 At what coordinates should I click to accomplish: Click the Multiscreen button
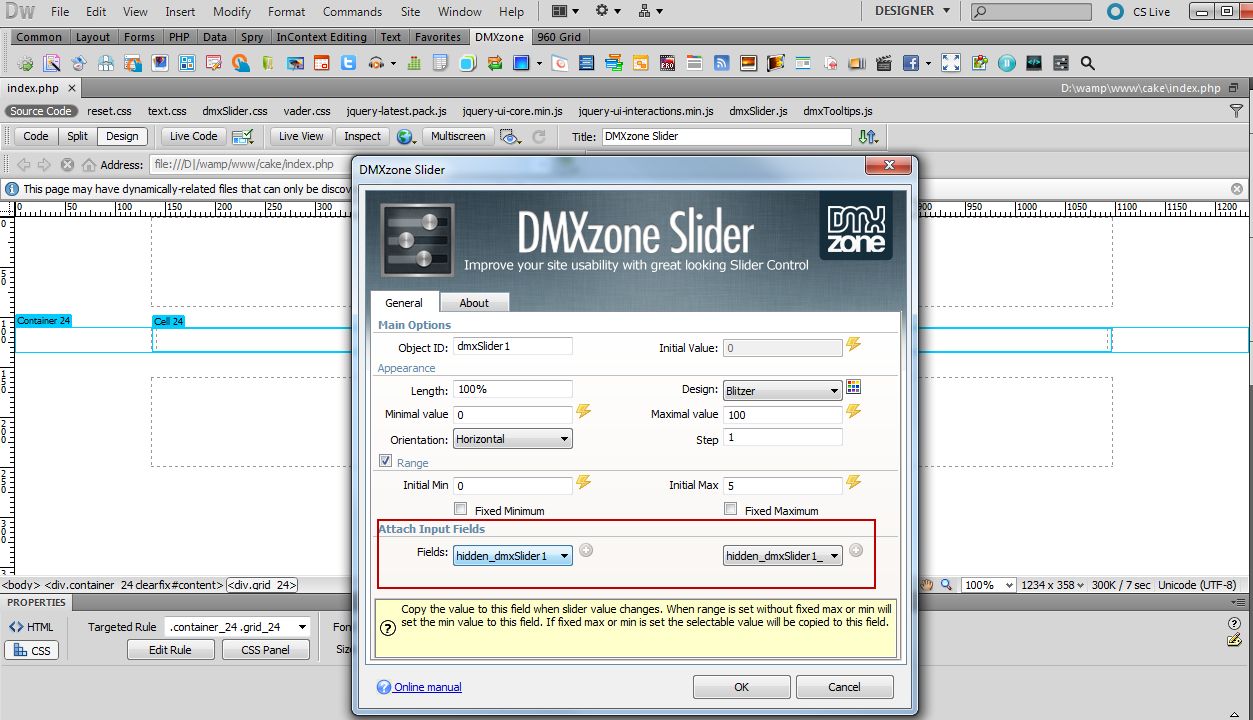click(x=457, y=136)
